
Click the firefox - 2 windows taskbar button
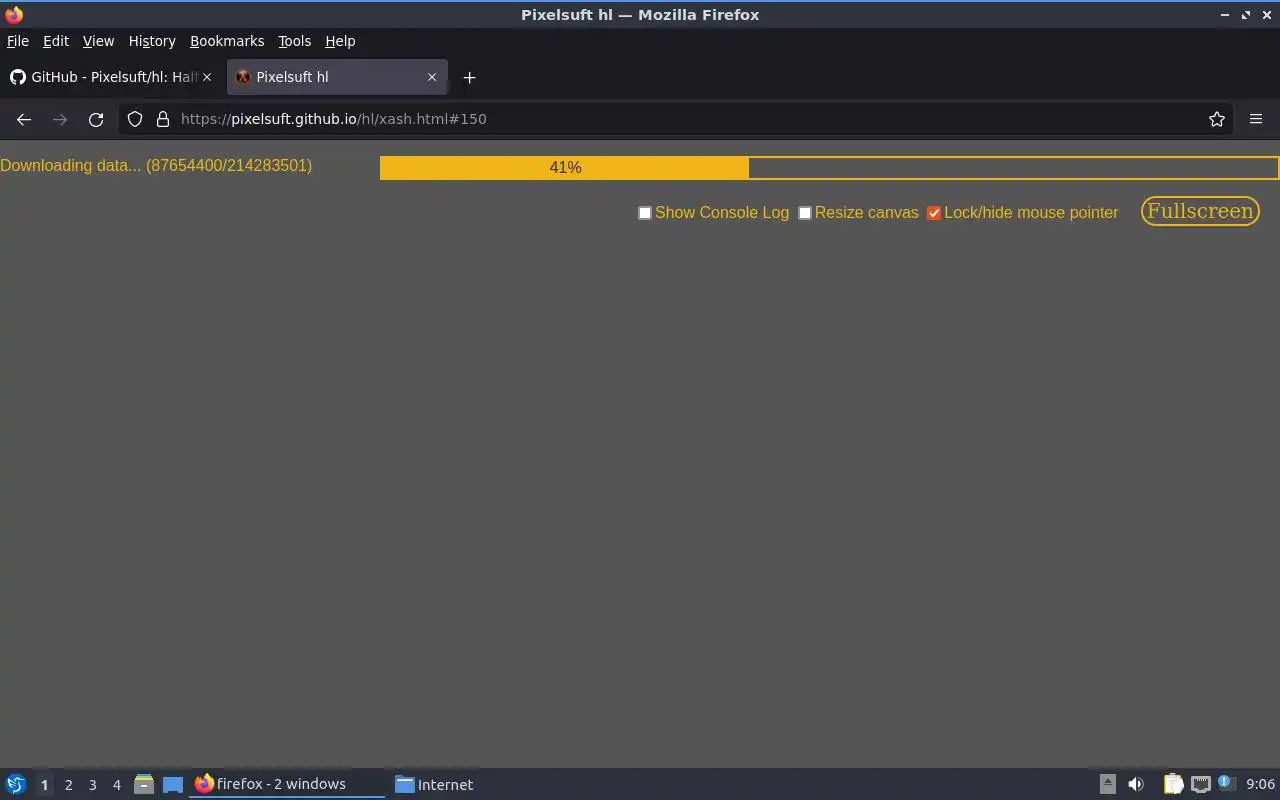tap(287, 784)
